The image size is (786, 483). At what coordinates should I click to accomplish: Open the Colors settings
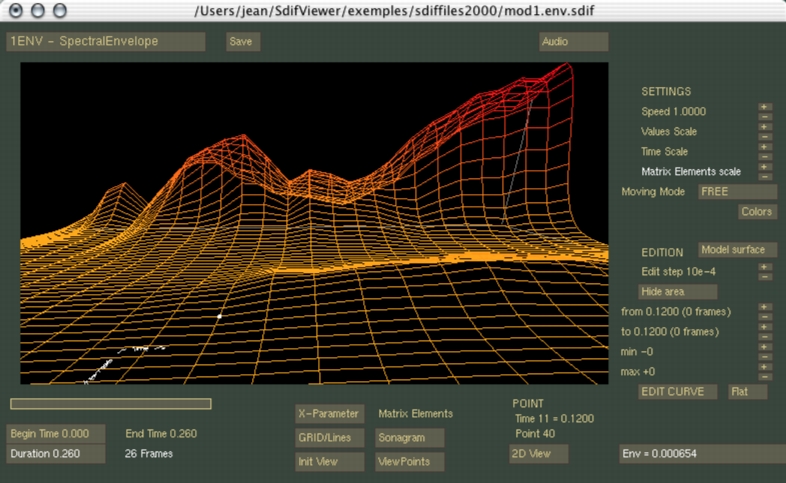click(x=757, y=212)
